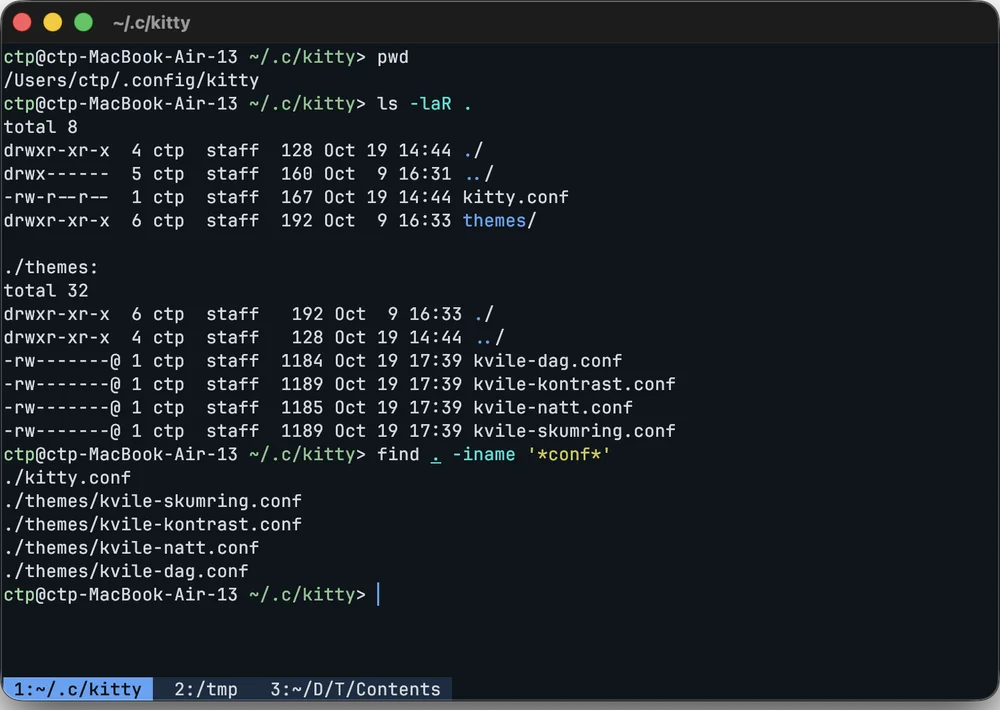Click the 'total 32' output line
This screenshot has width=1000, height=710.
(46, 291)
